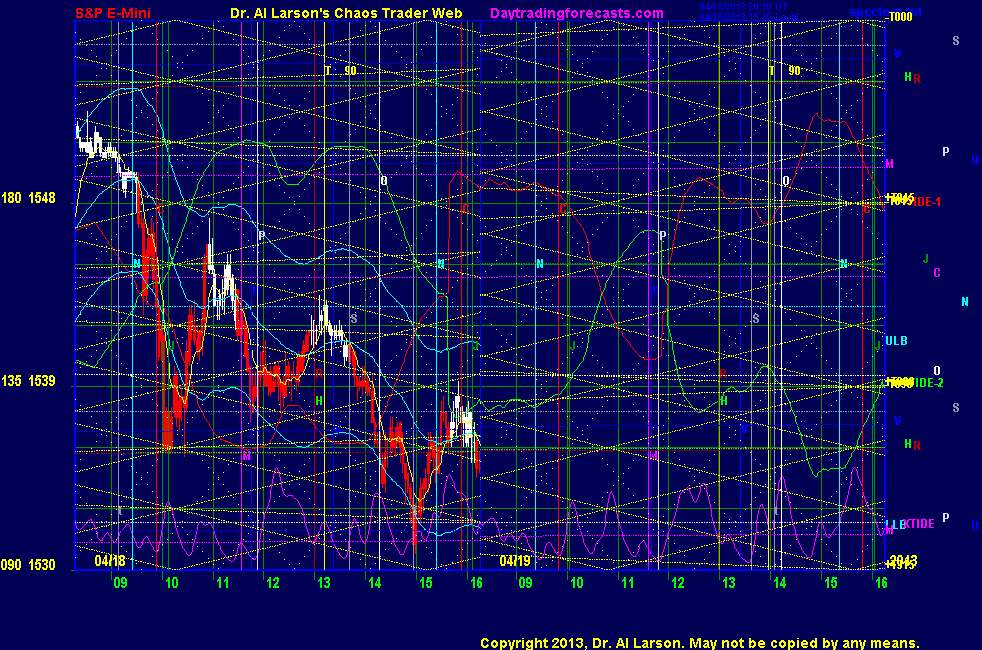Click the yellow "T000" level label

pos(901,18)
